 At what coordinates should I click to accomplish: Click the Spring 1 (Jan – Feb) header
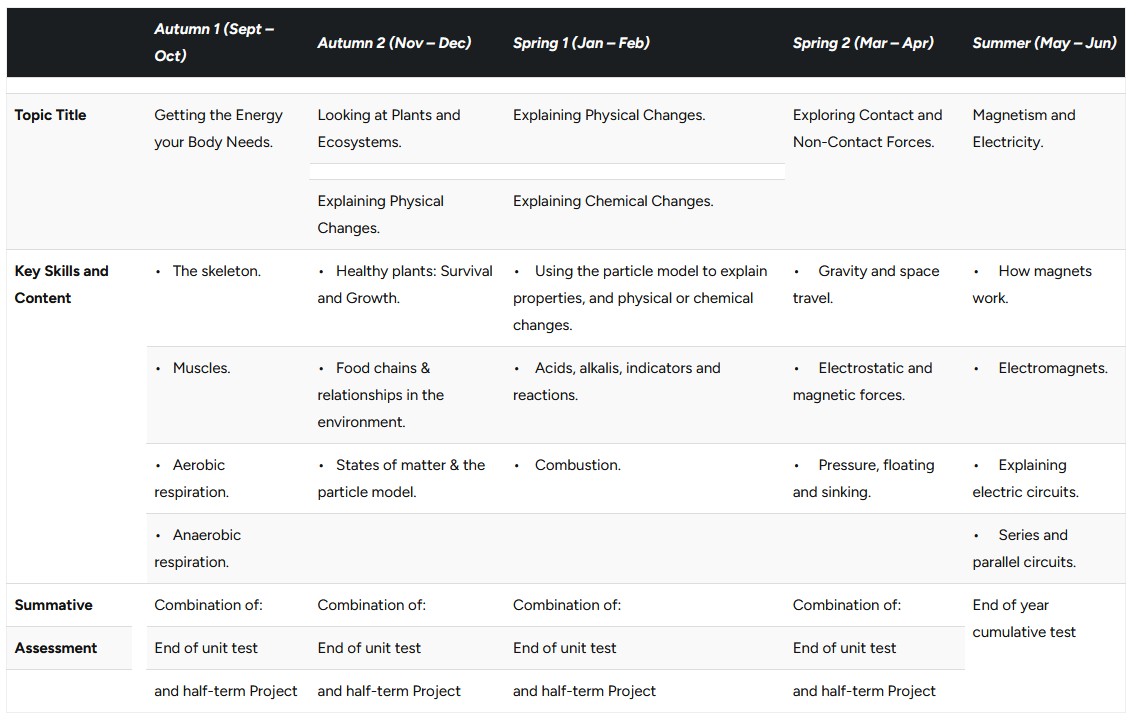581,43
